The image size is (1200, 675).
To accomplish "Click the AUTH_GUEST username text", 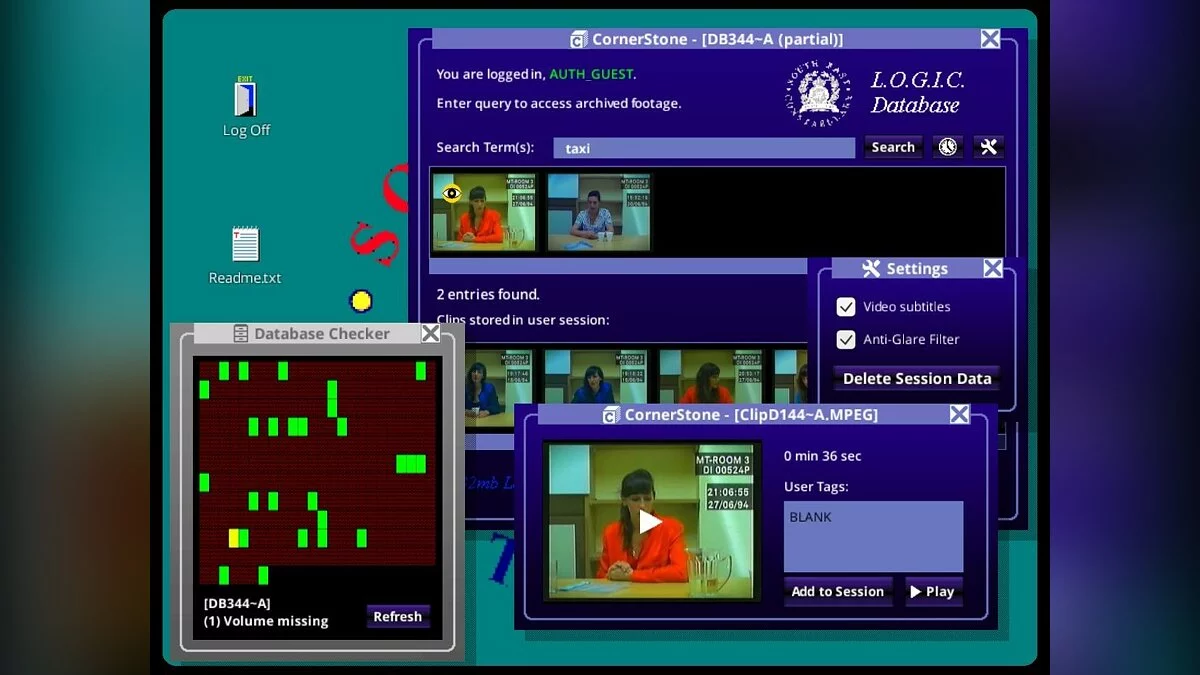I will (x=591, y=74).
